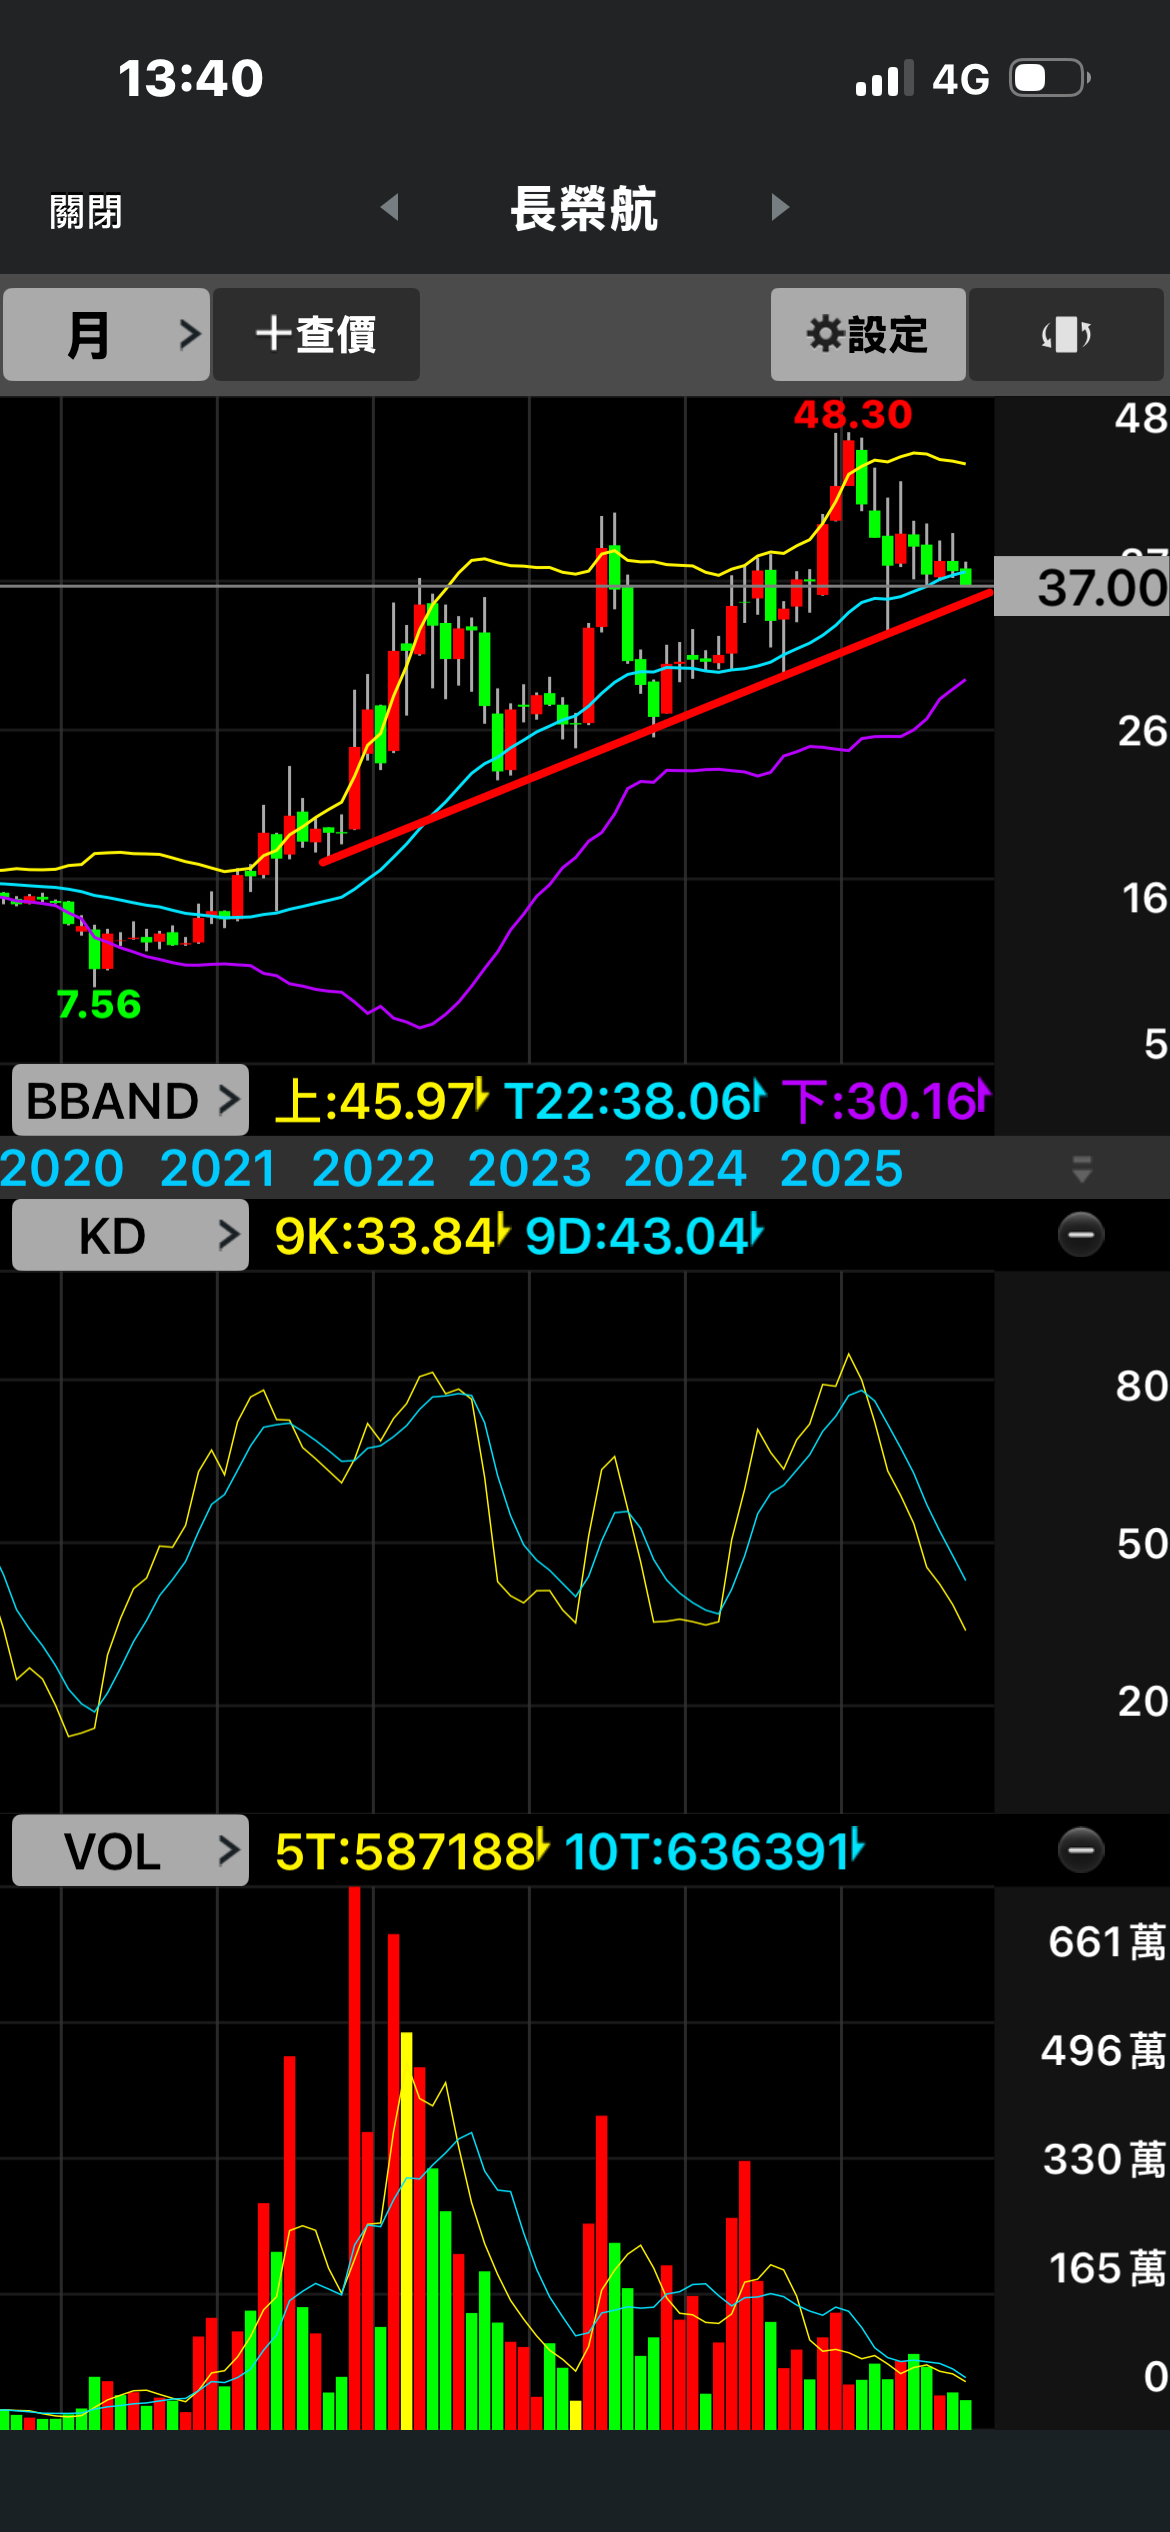Tap the 9K:33.84 value

[393, 1236]
